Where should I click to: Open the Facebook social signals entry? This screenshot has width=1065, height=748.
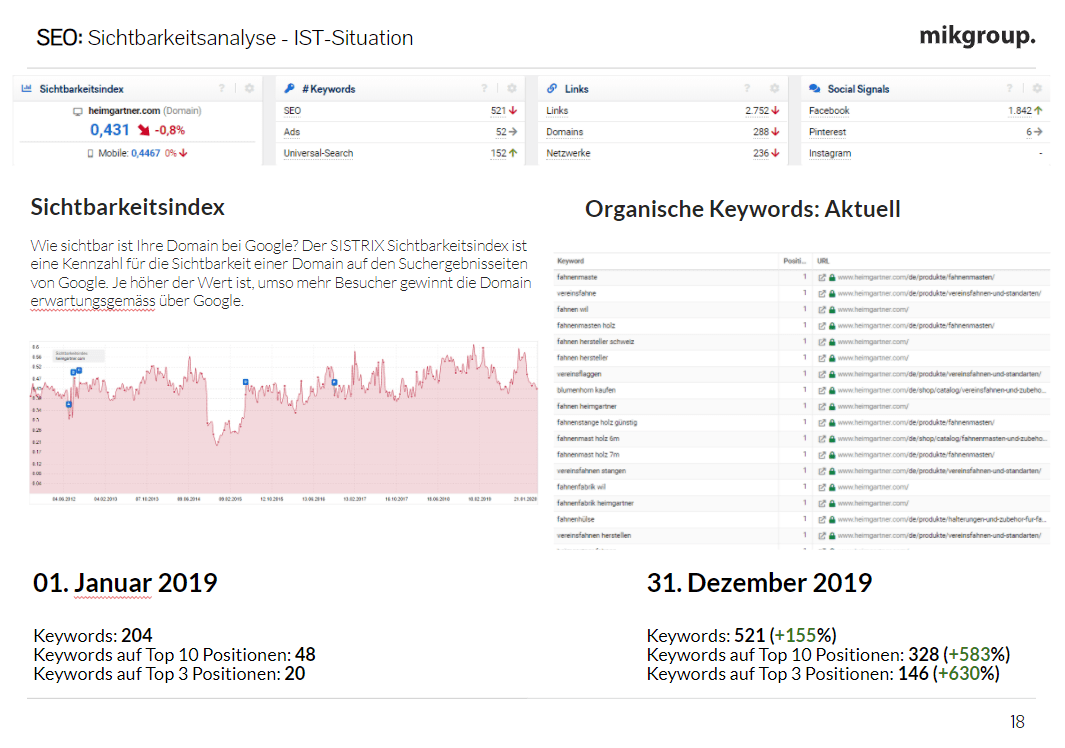point(829,111)
